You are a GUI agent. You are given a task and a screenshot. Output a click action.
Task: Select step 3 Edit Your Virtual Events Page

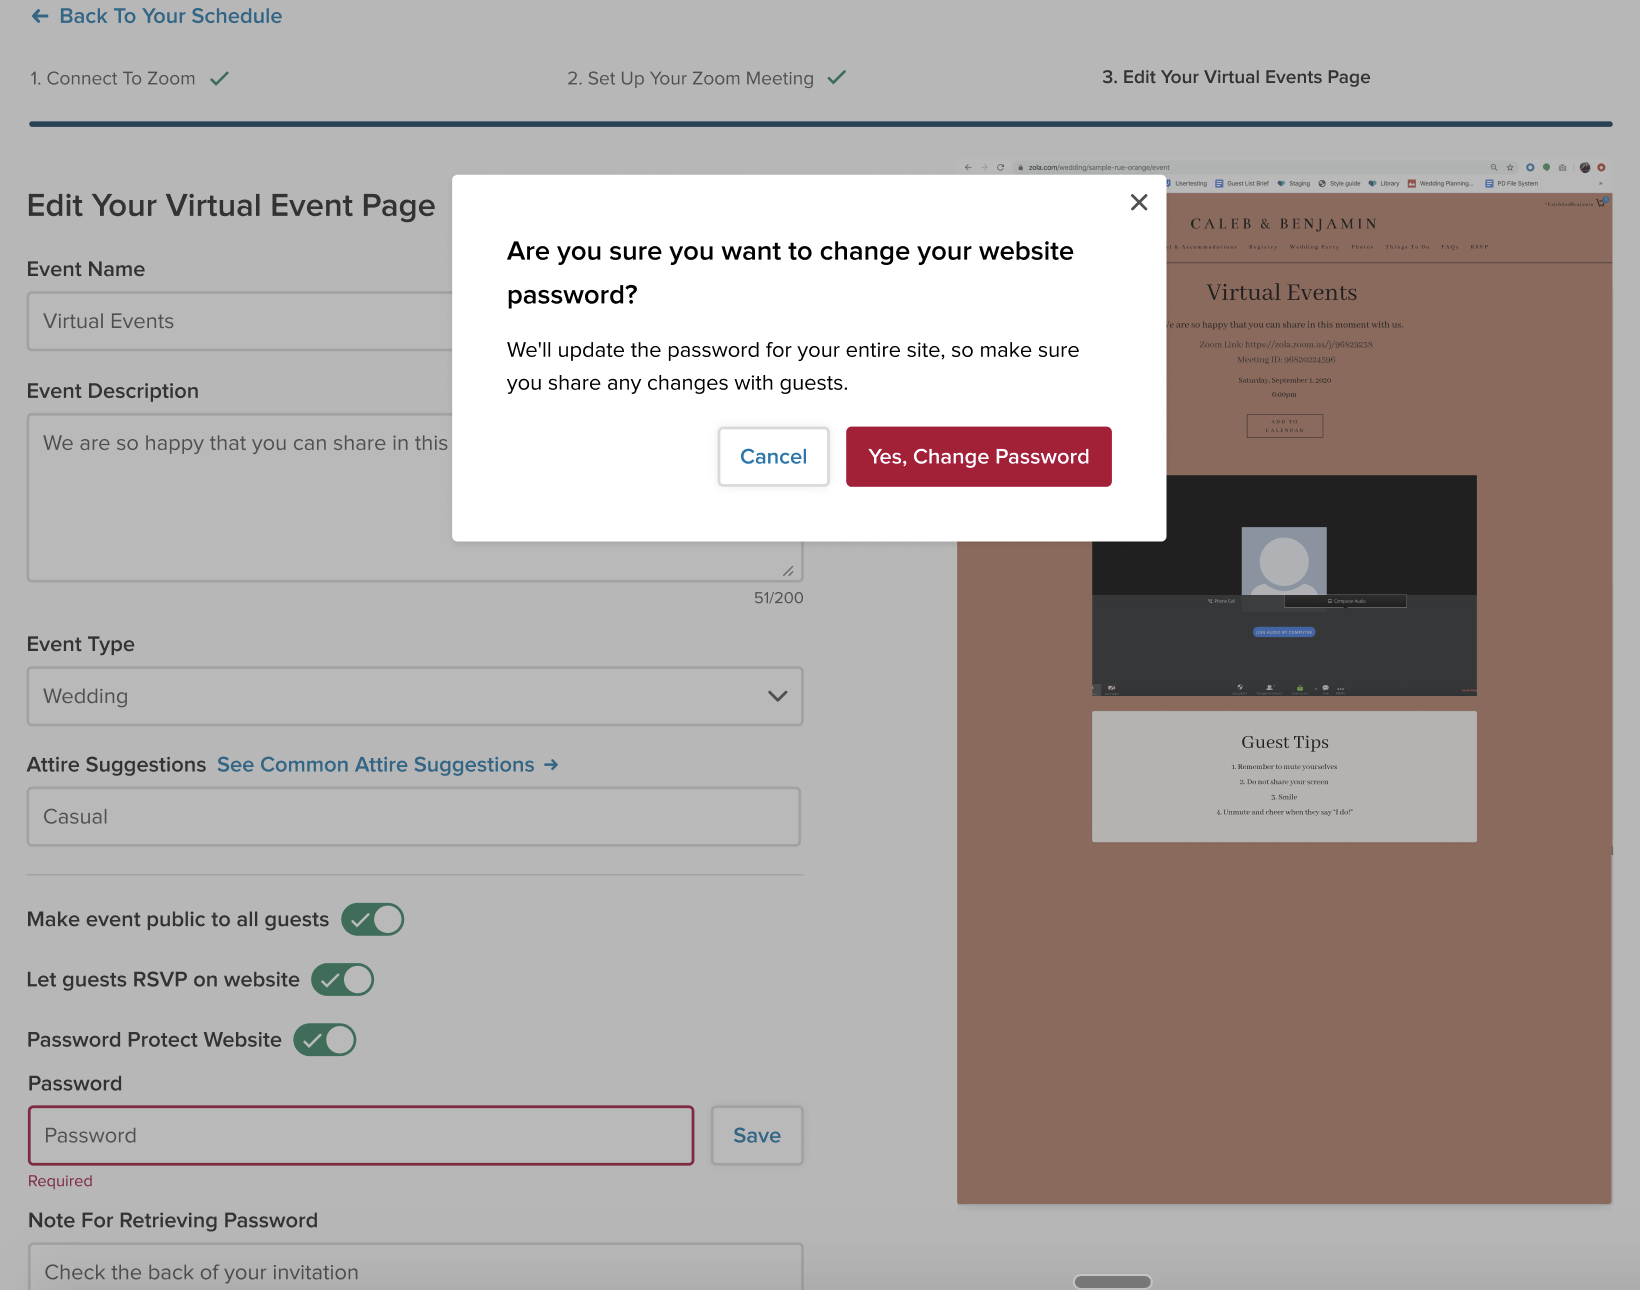point(1236,77)
